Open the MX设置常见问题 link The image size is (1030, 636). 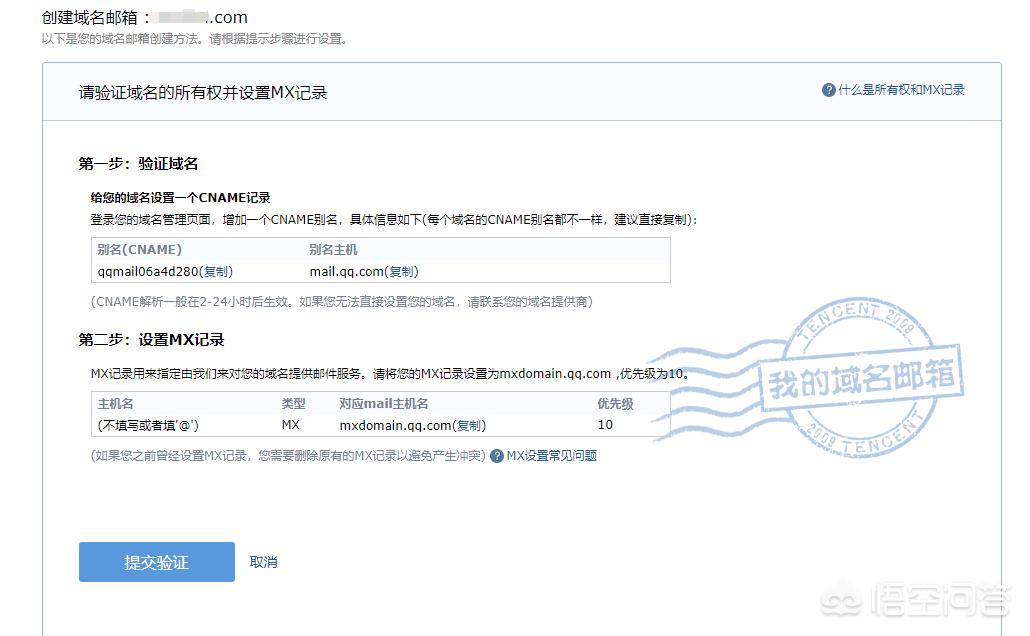click(x=551, y=455)
